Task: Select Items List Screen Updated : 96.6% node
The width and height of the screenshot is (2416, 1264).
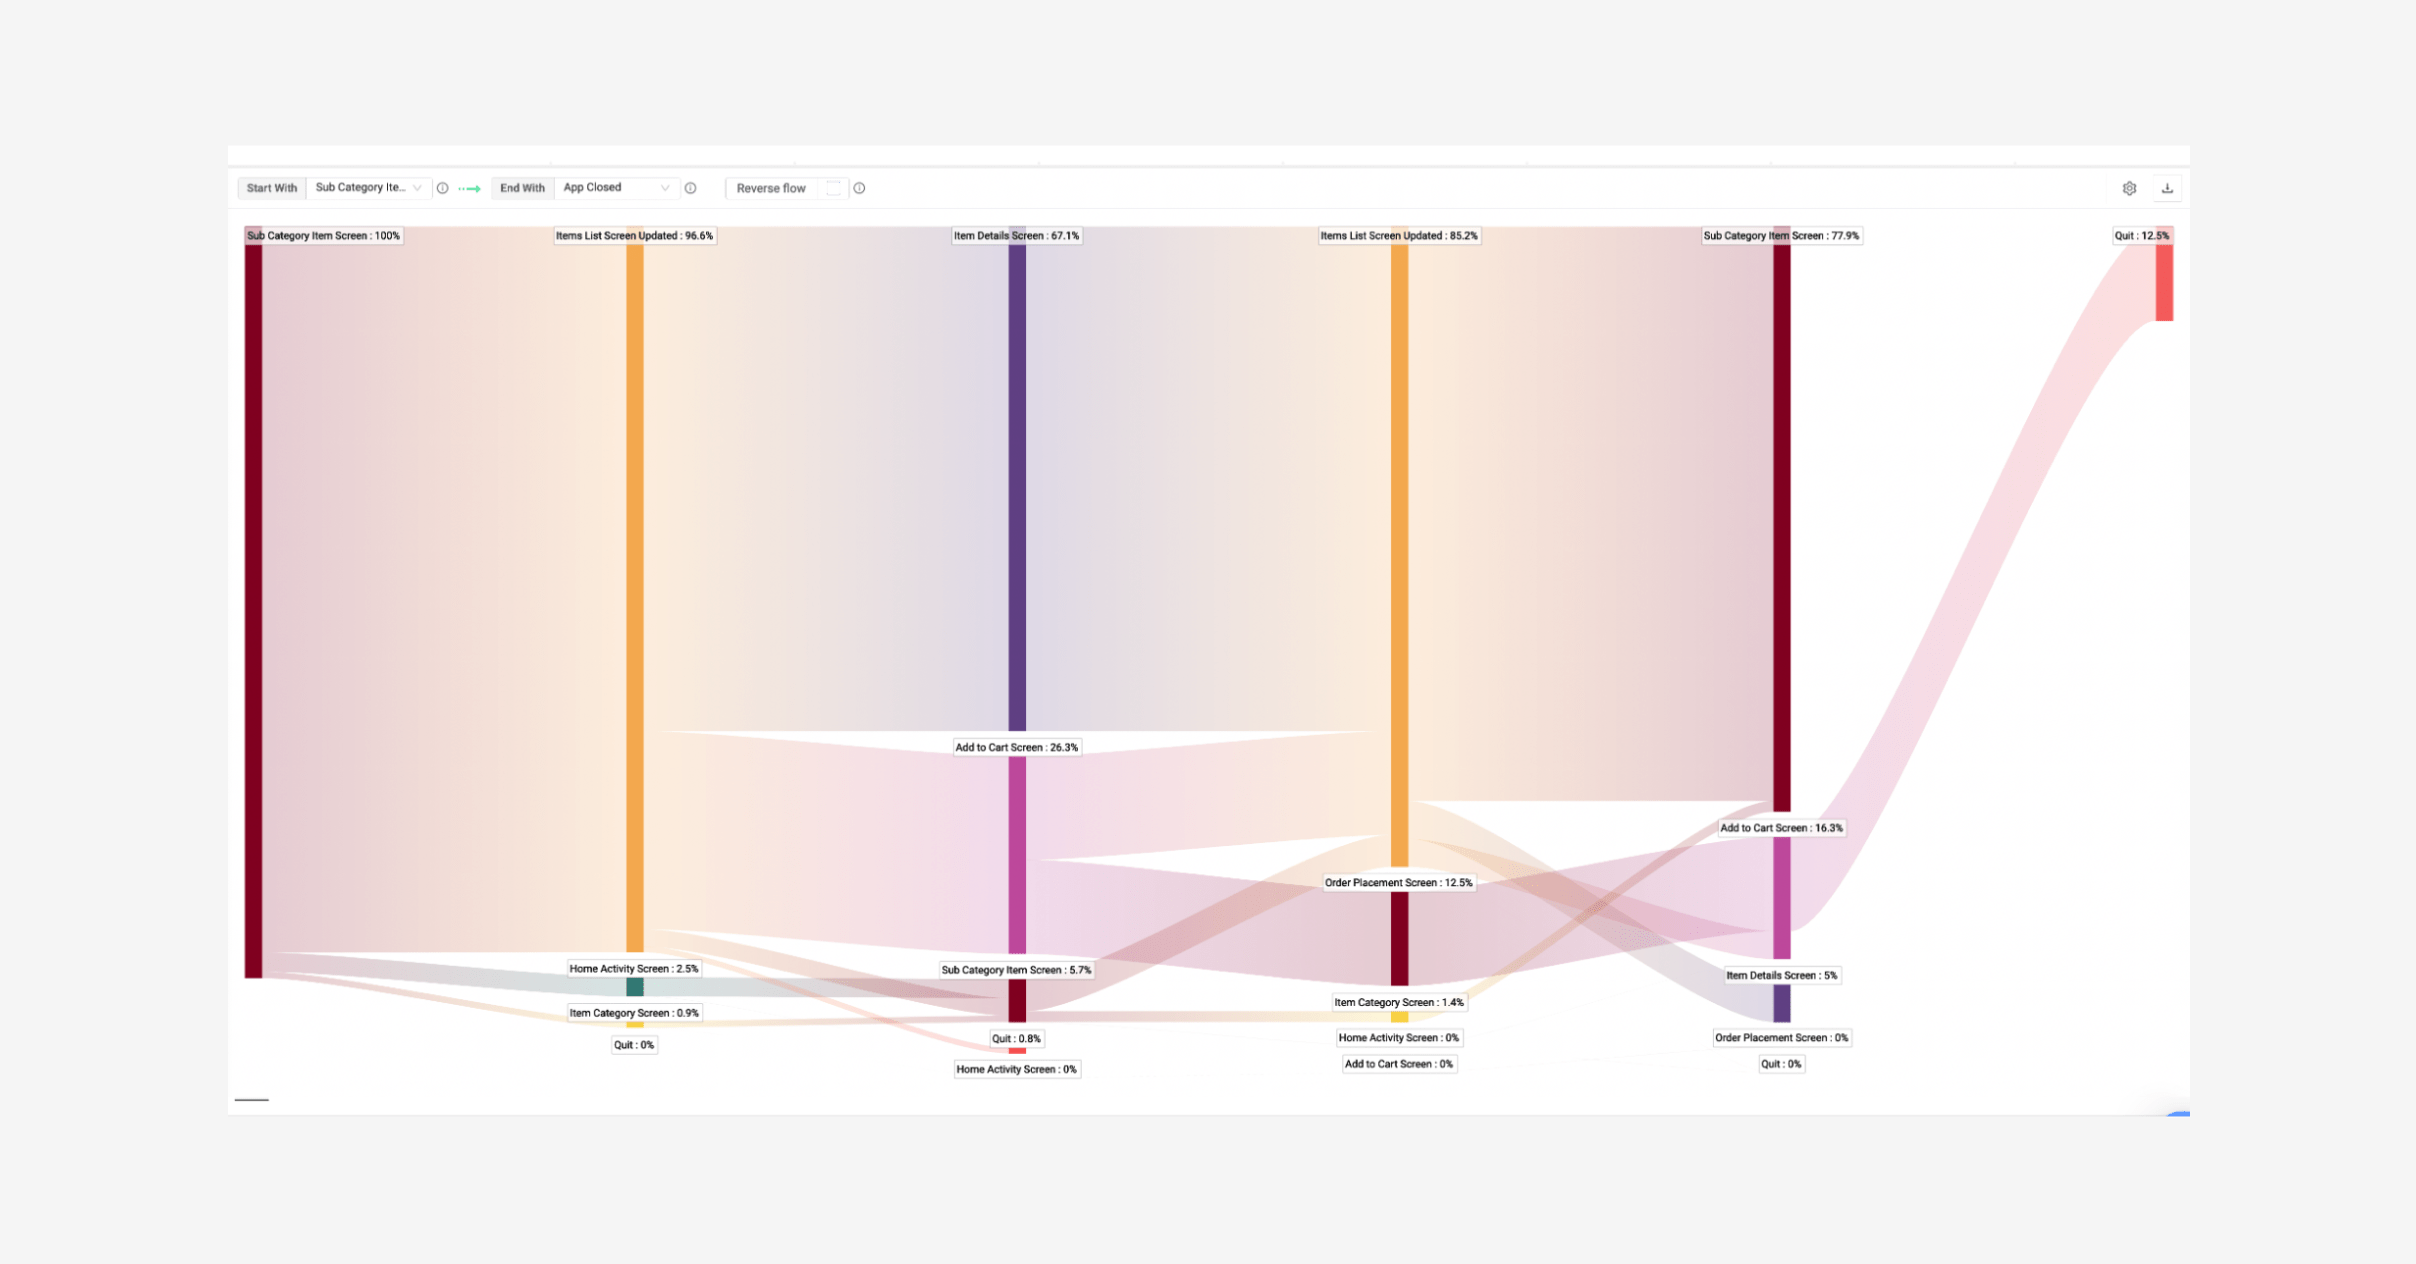Action: click(x=635, y=236)
